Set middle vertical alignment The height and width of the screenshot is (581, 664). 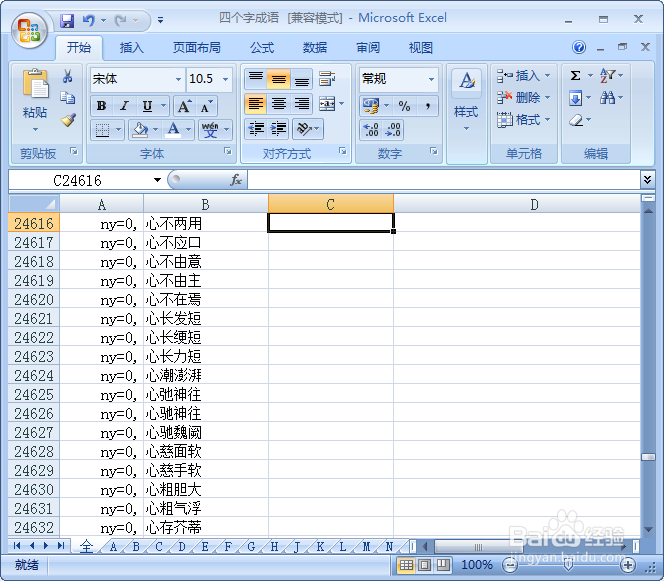tap(279, 79)
